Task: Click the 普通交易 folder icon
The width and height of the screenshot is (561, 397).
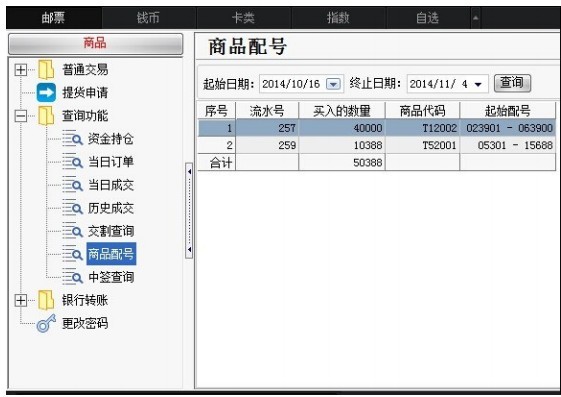Action: (x=46, y=69)
